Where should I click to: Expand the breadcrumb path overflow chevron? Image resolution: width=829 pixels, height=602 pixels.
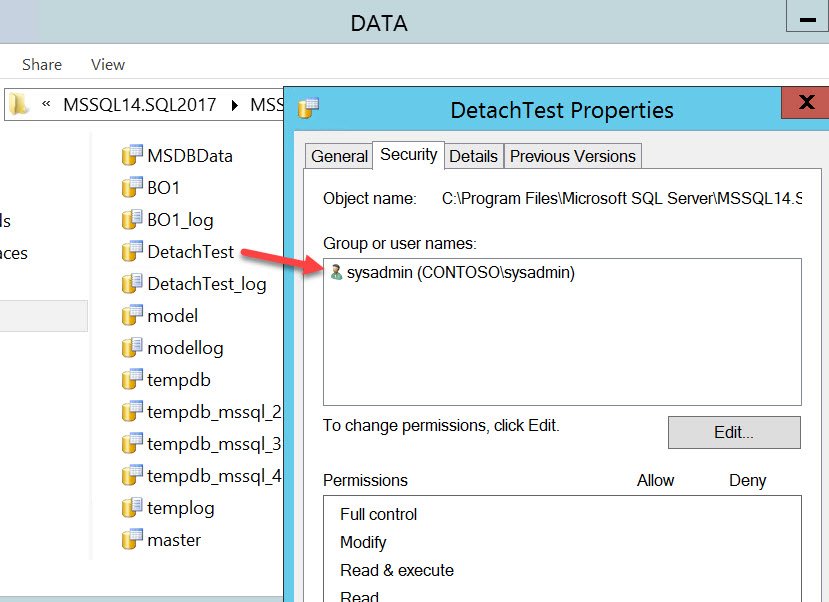(x=46, y=104)
